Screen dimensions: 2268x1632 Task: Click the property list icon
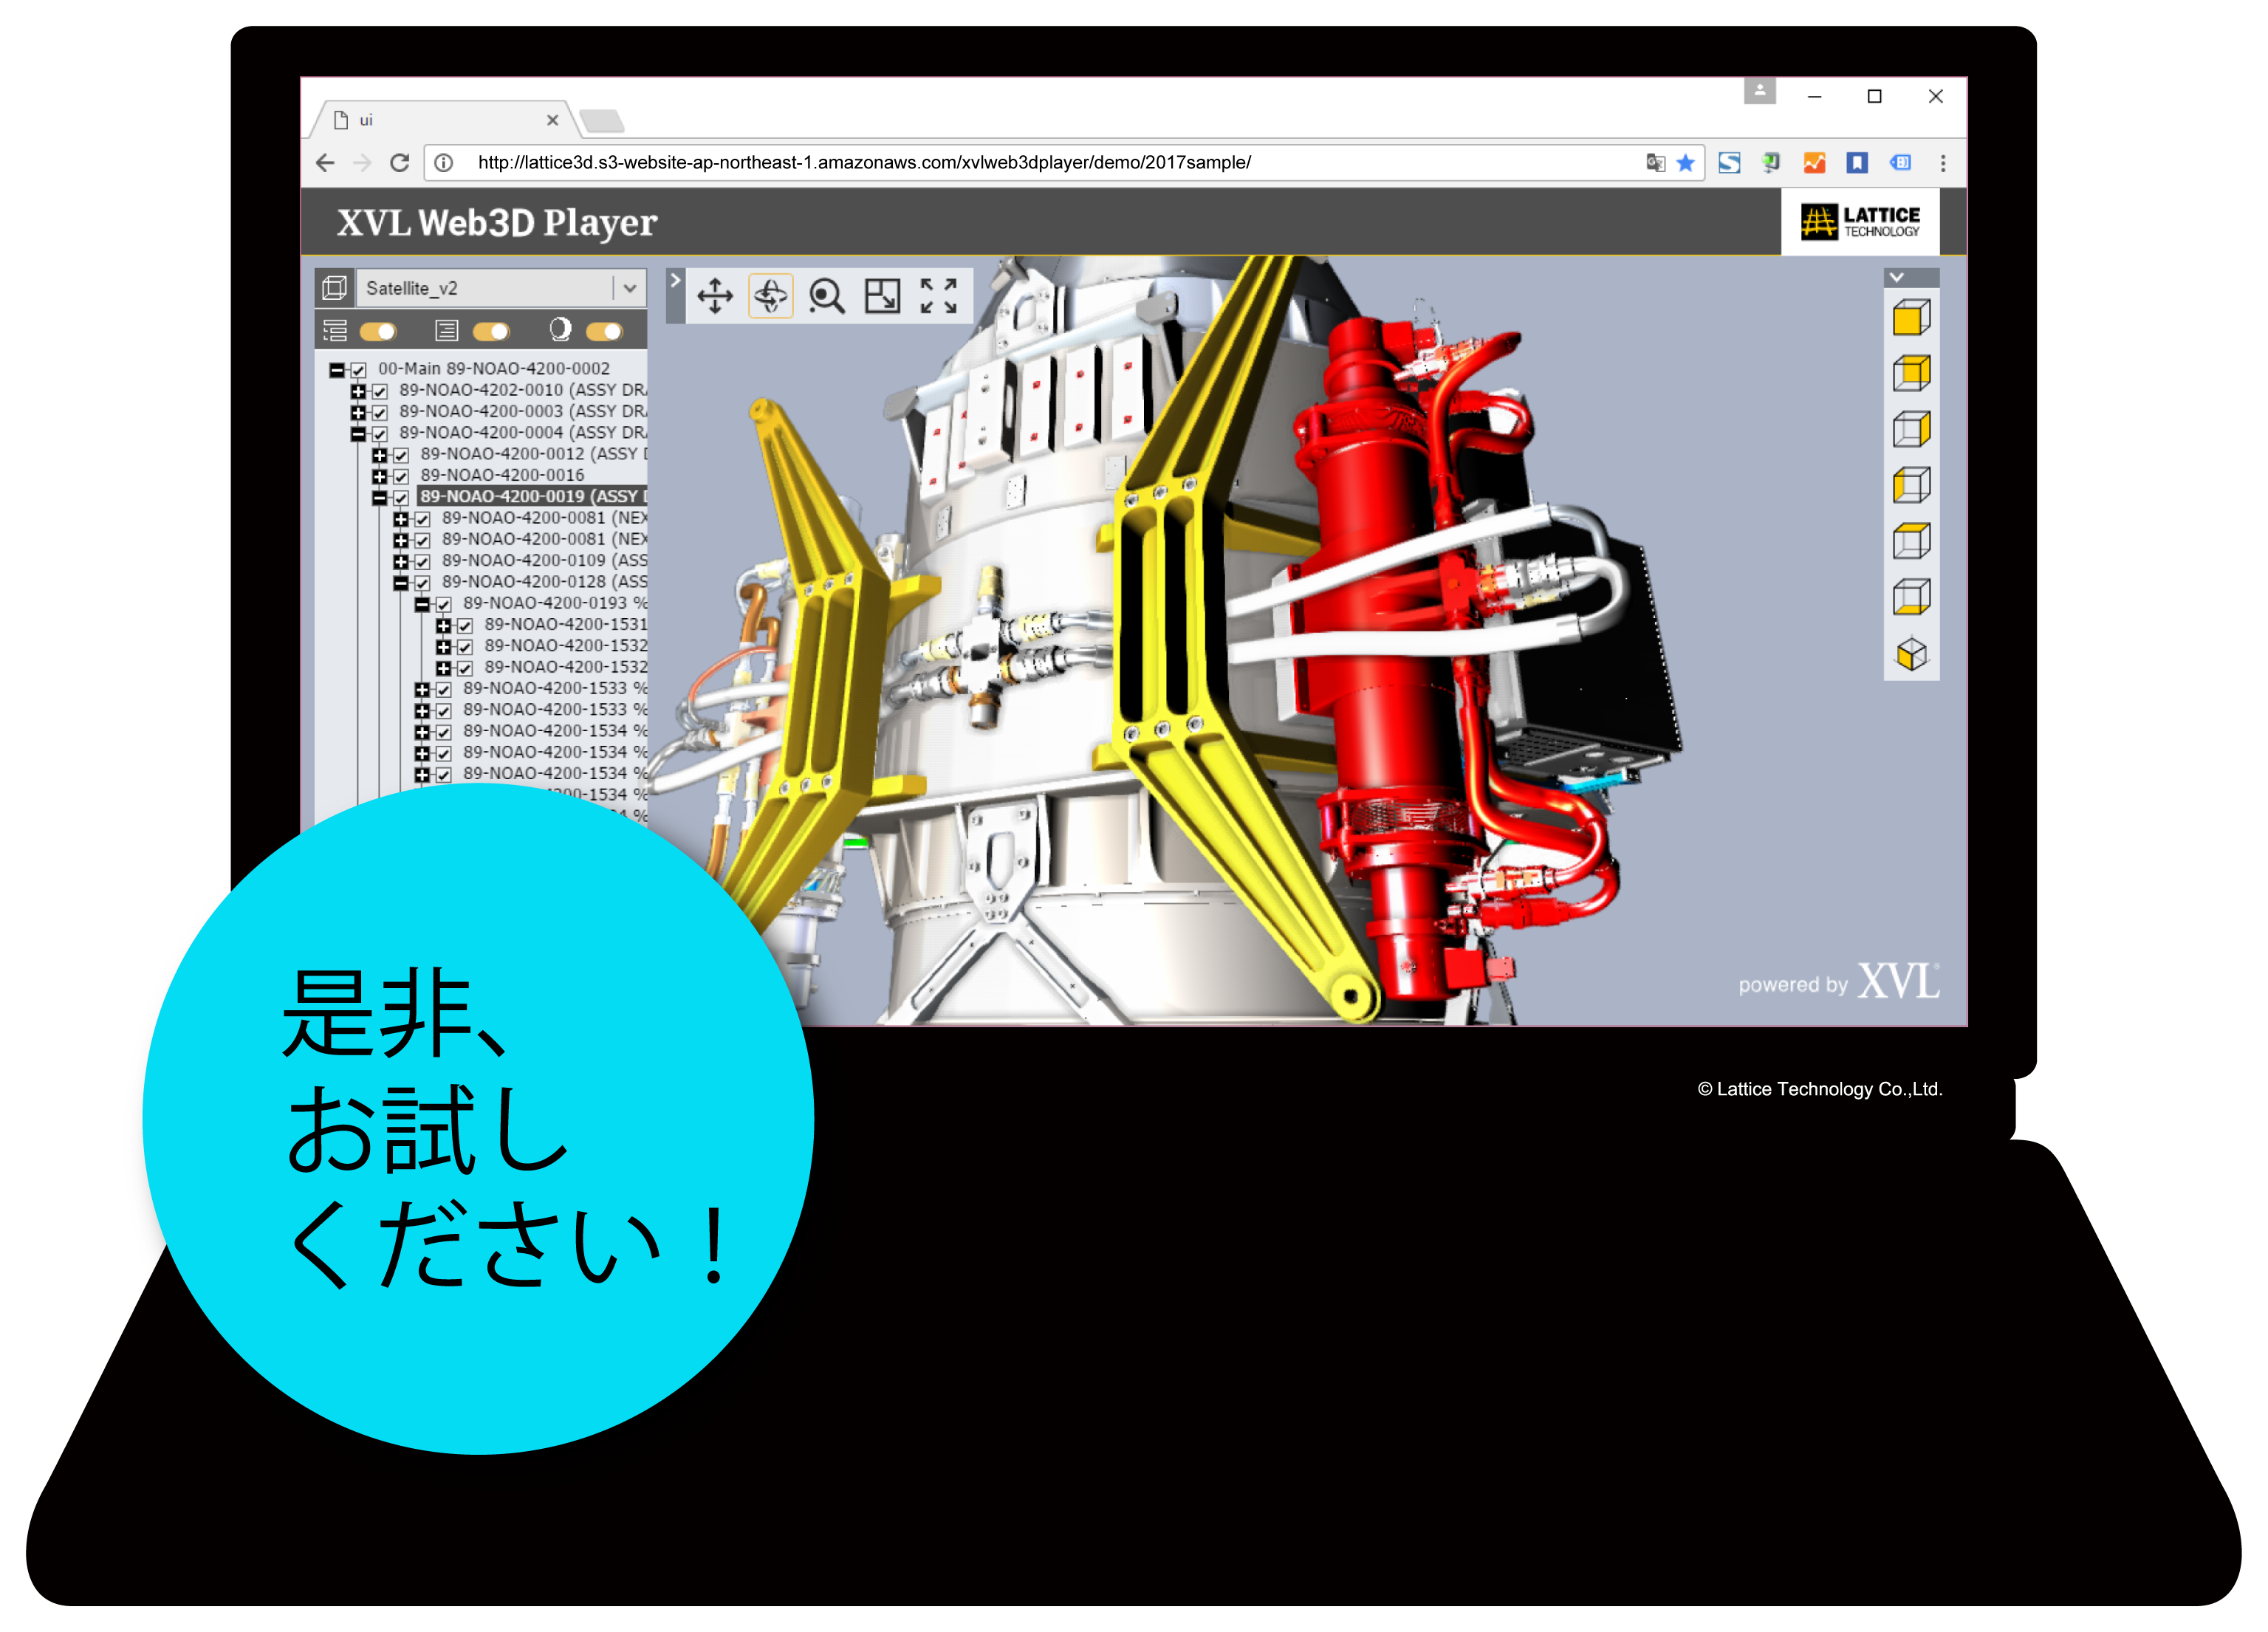(447, 331)
